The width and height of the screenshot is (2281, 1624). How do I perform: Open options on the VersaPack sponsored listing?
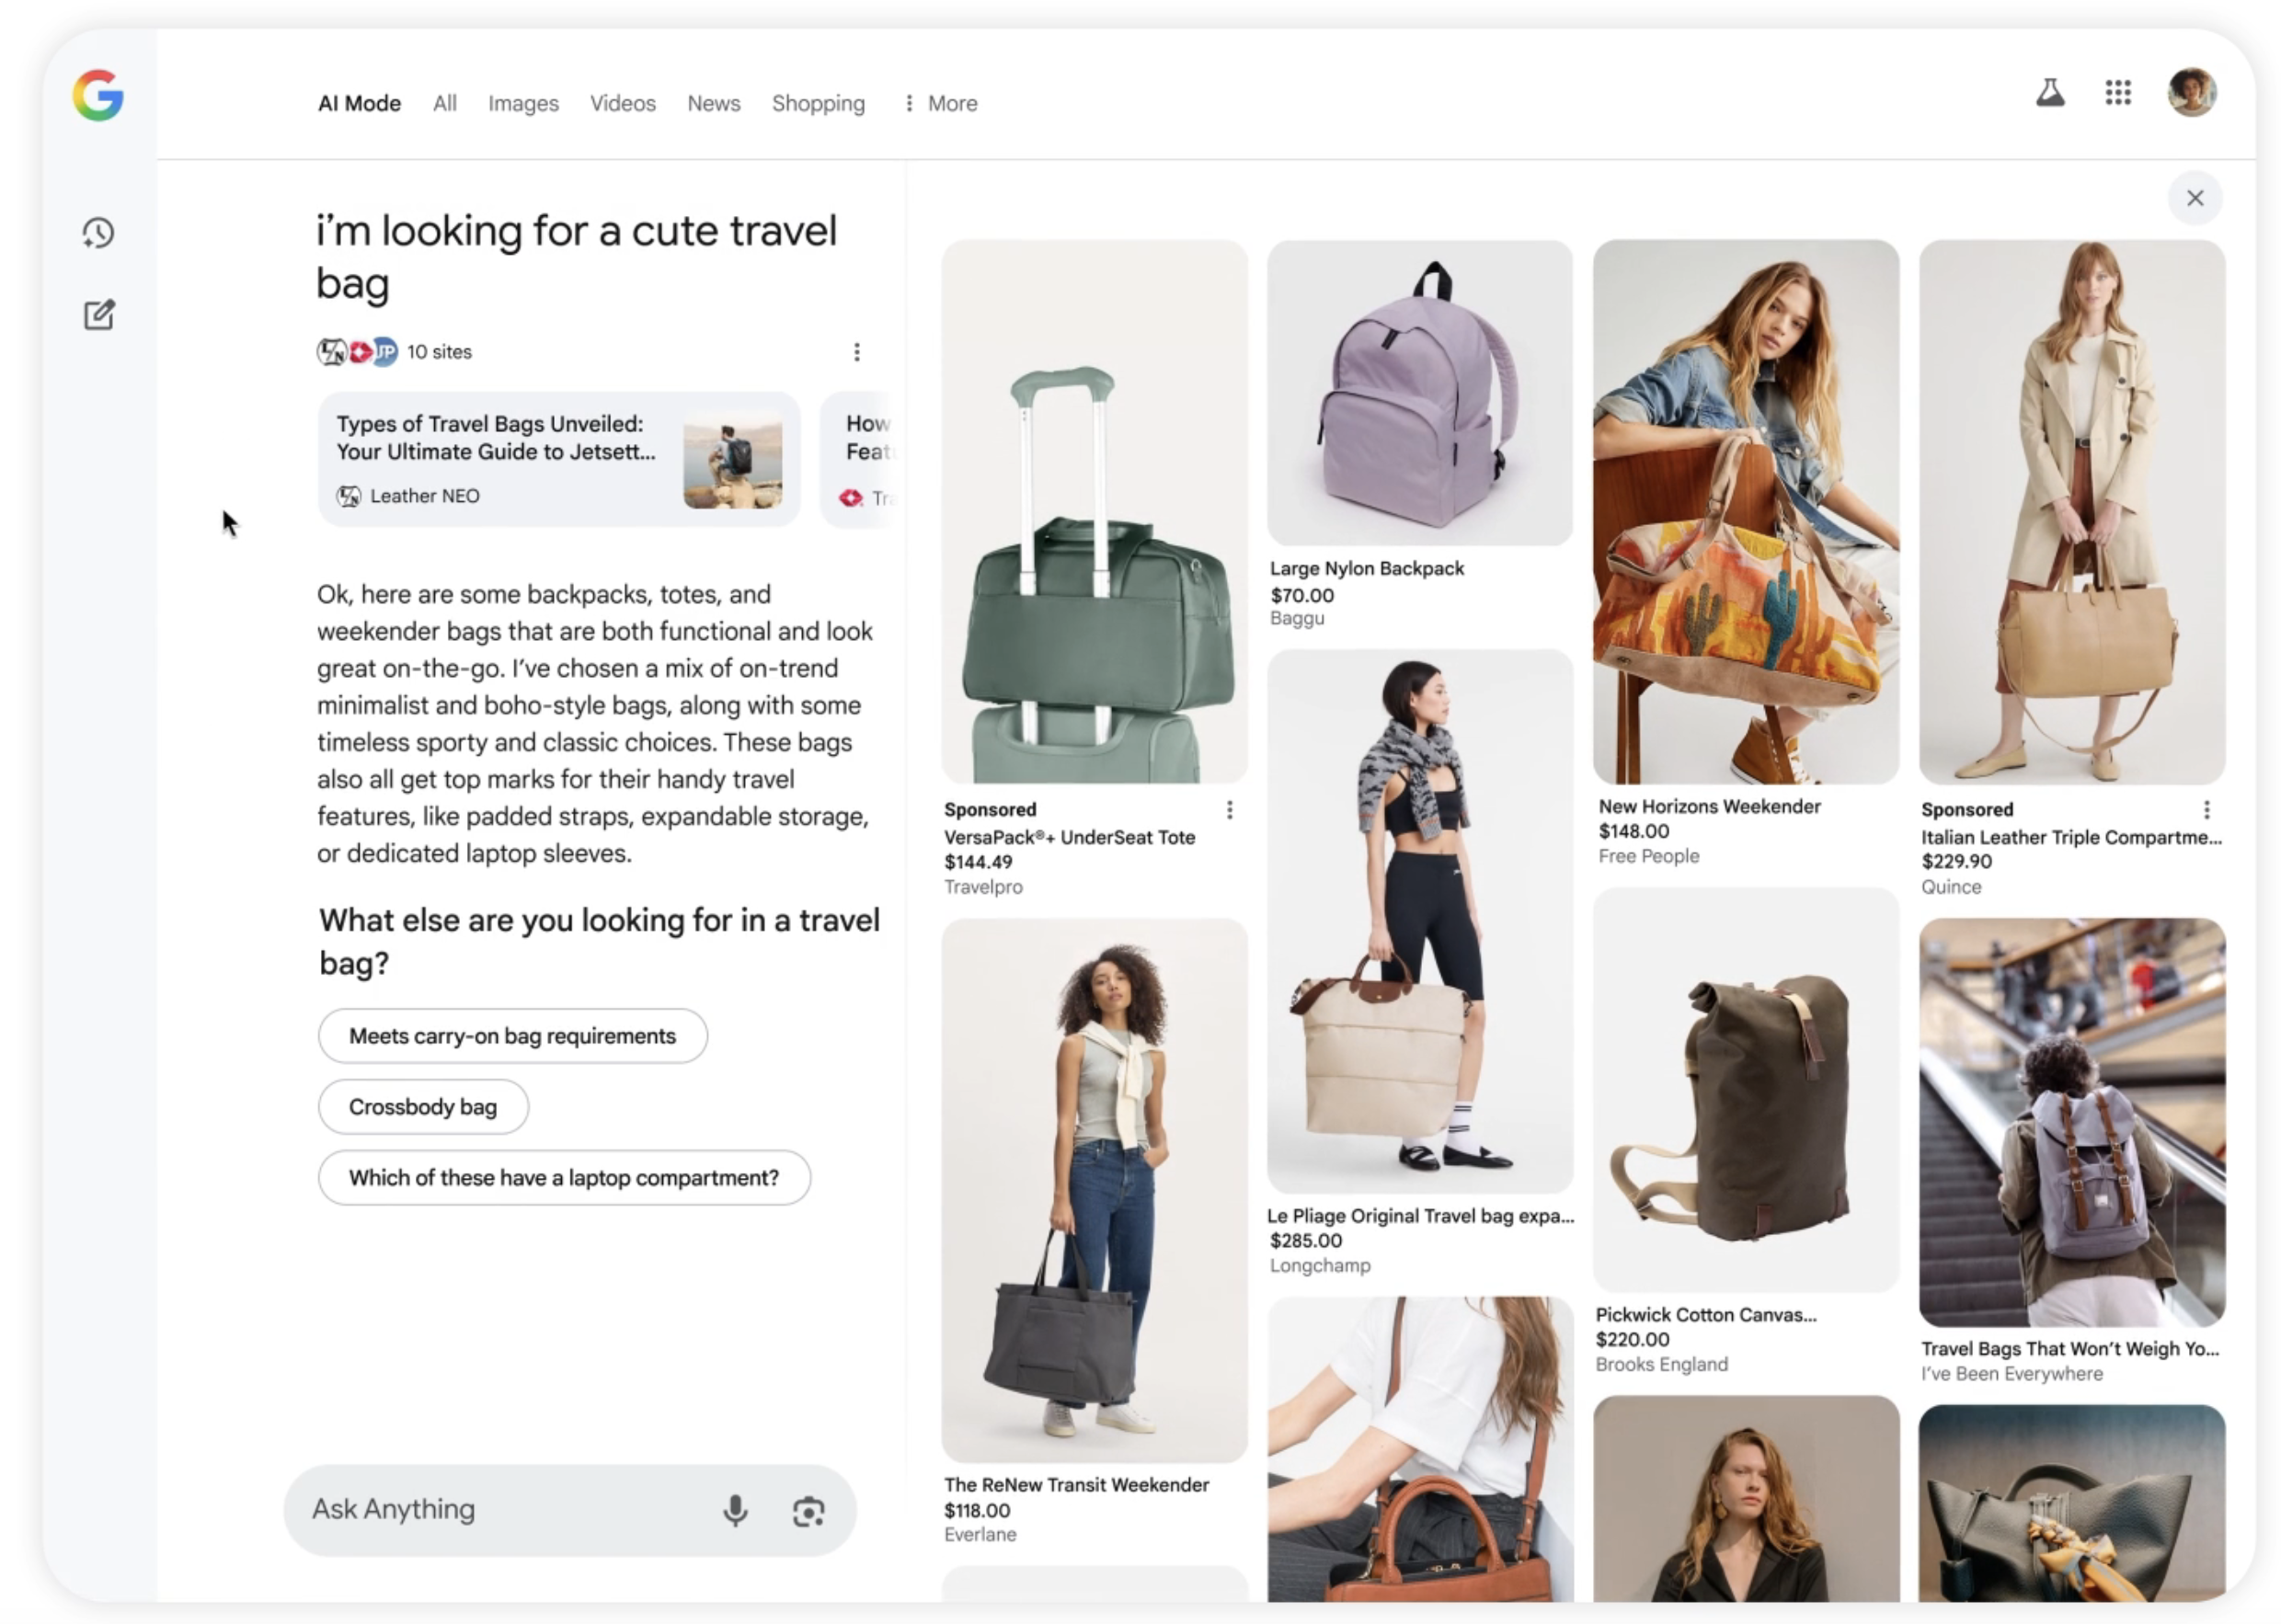[1230, 810]
